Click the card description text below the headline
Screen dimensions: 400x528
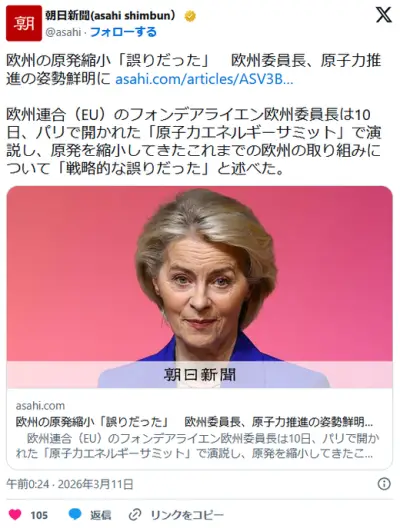coord(197,446)
